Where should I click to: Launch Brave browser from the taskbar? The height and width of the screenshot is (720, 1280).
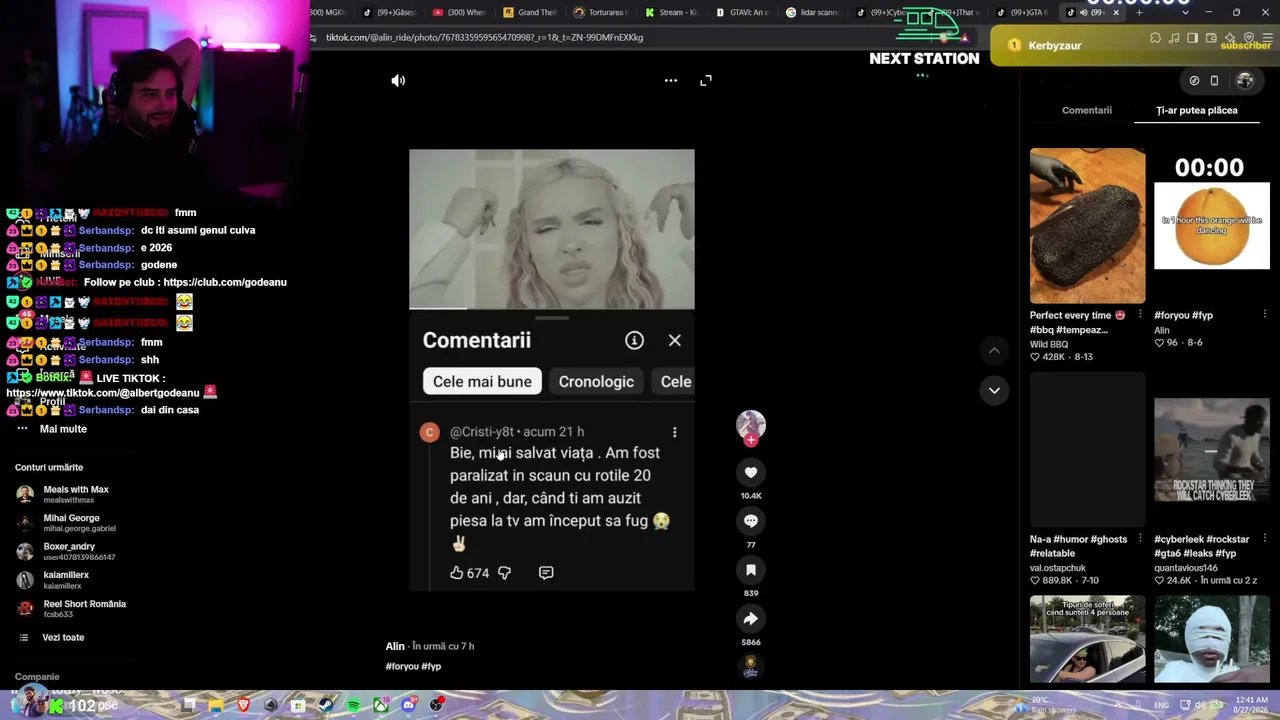click(x=243, y=706)
